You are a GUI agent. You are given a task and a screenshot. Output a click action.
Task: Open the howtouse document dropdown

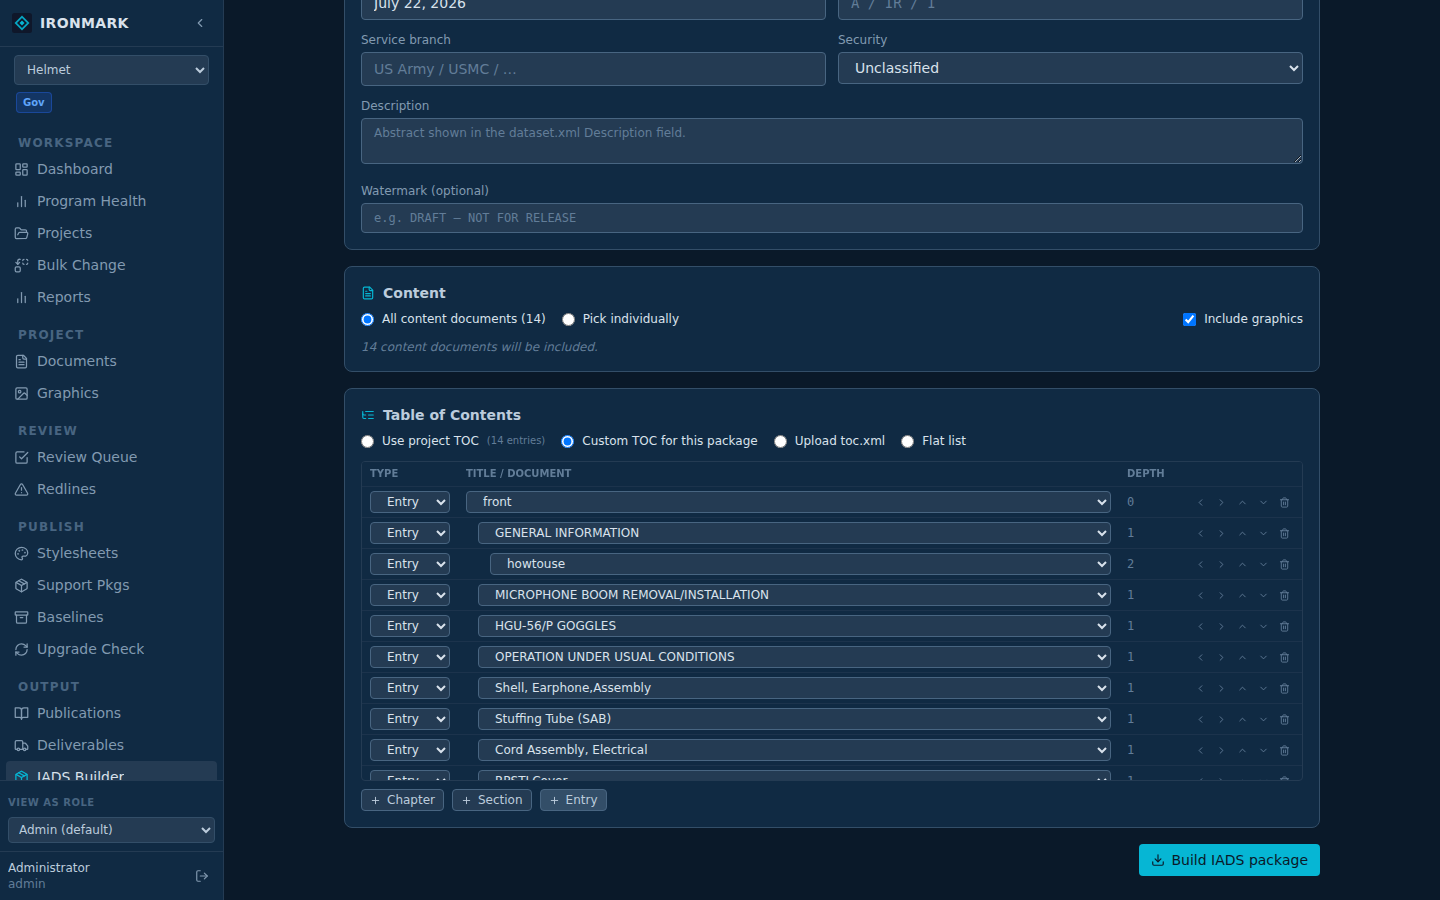click(800, 564)
